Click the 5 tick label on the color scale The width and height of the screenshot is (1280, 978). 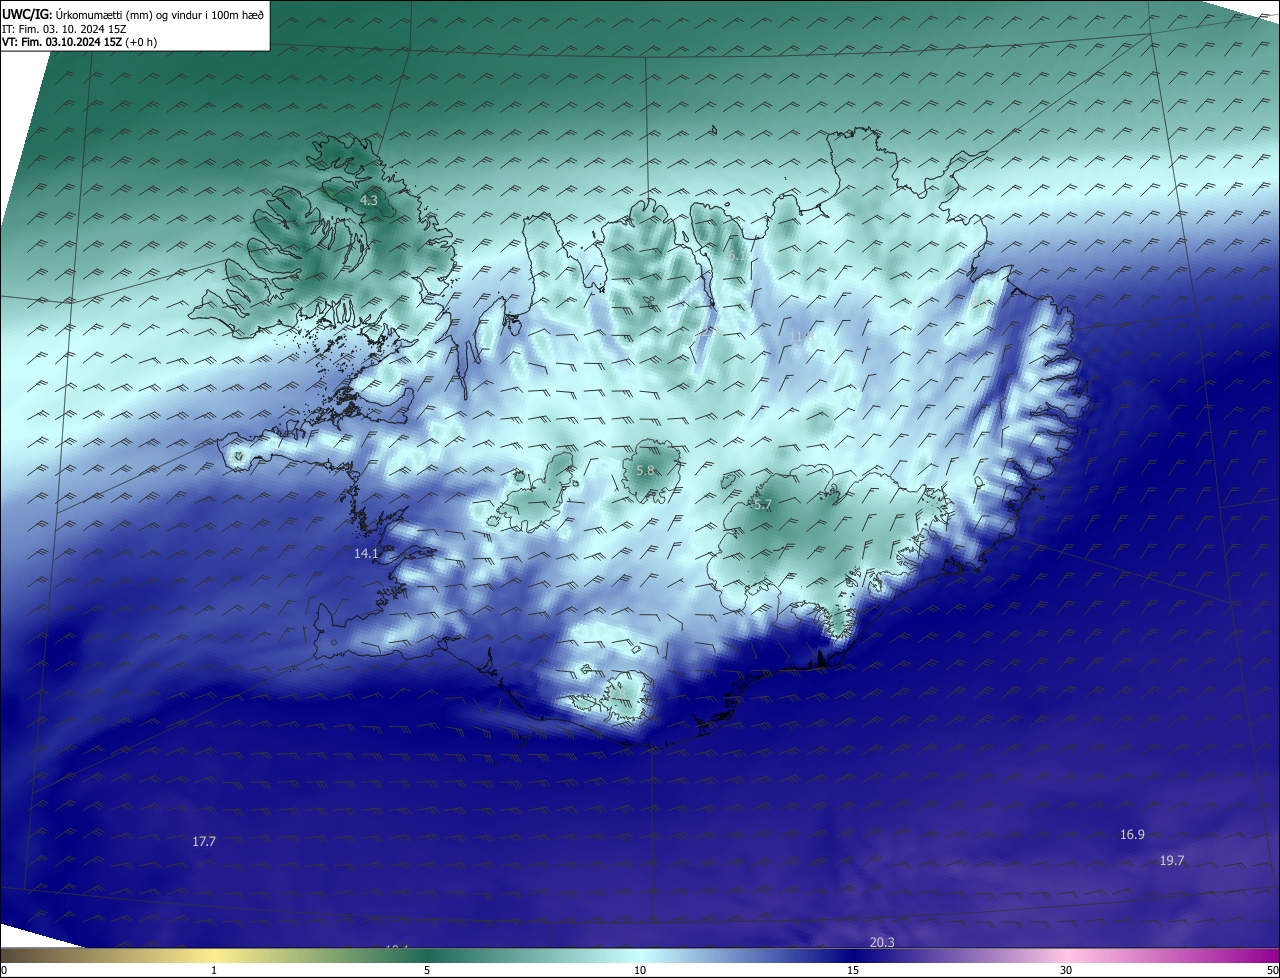click(x=427, y=970)
